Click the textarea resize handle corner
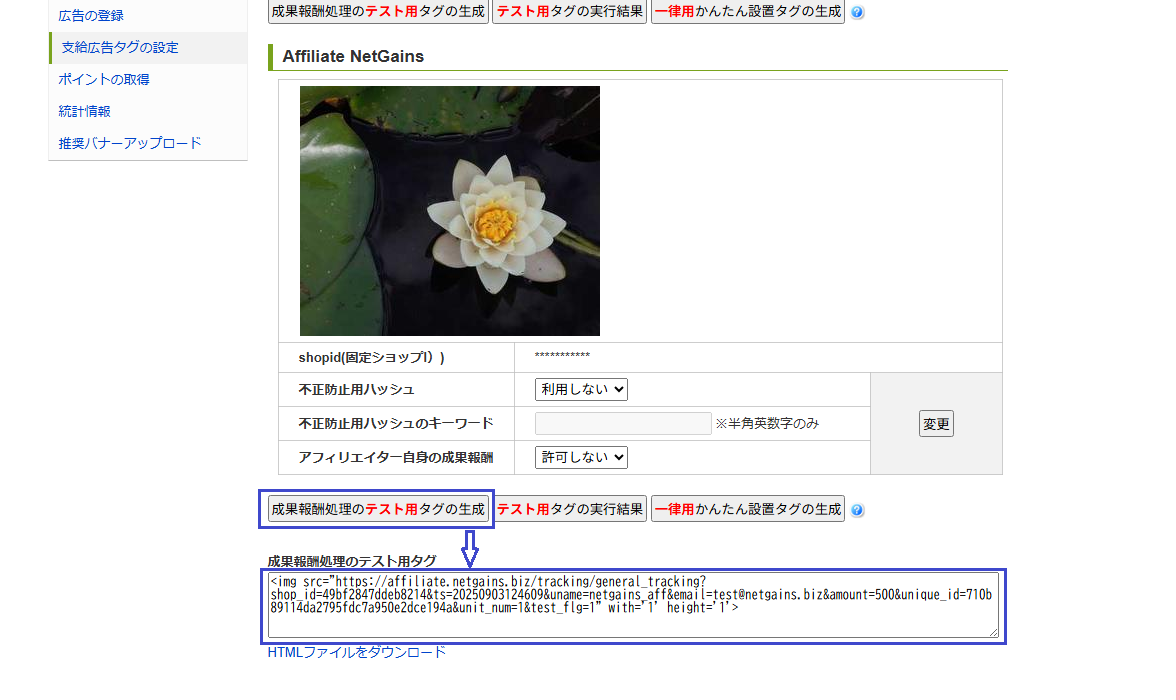The width and height of the screenshot is (1176, 700). coord(994,632)
